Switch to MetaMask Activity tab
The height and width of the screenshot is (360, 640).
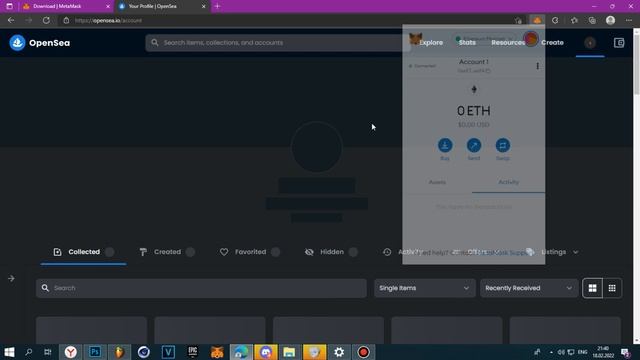coord(509,182)
